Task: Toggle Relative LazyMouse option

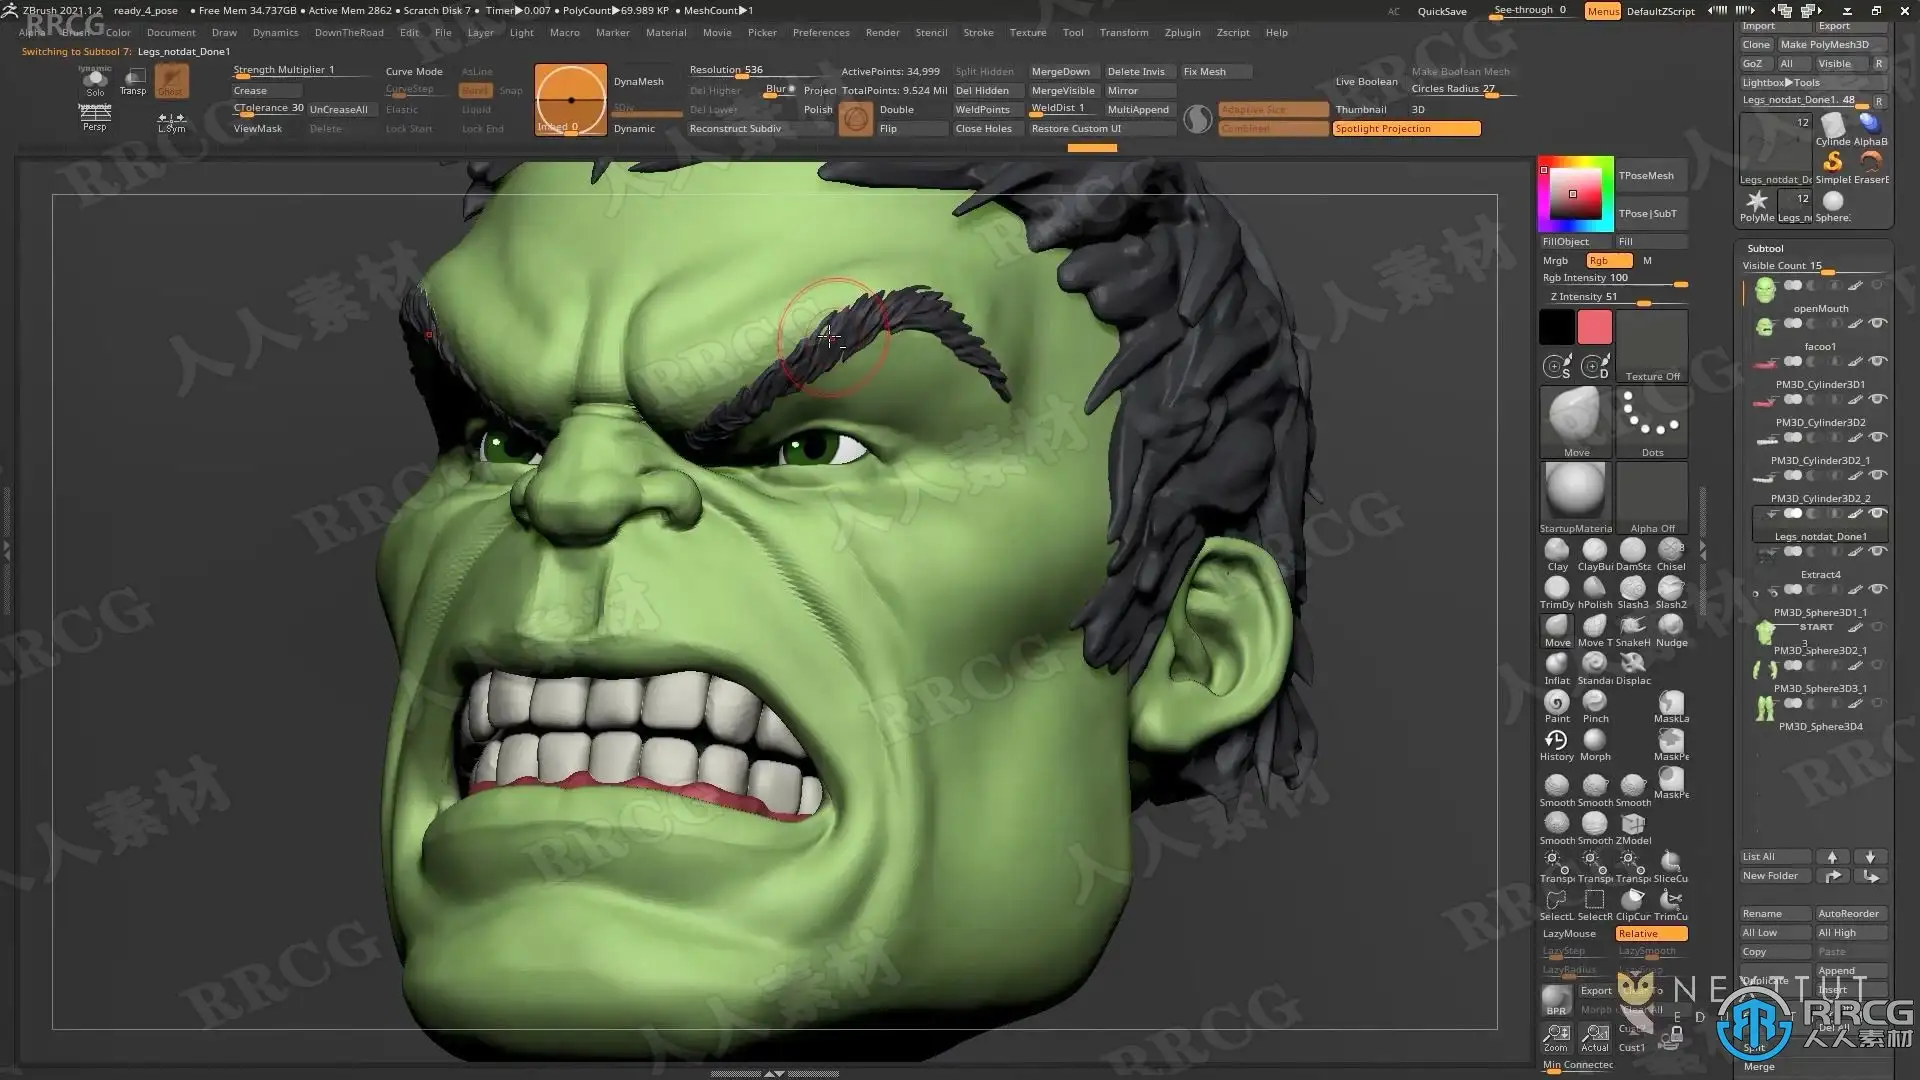Action: (1651, 934)
